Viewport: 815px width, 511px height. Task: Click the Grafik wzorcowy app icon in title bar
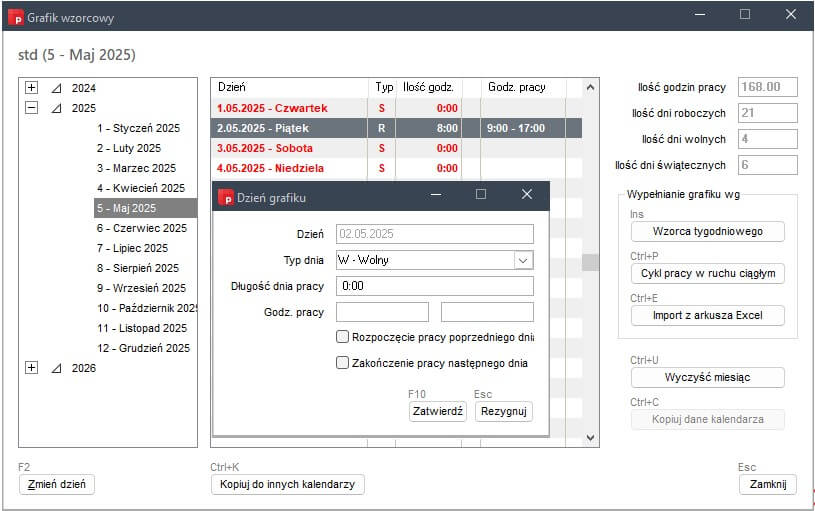tap(15, 16)
